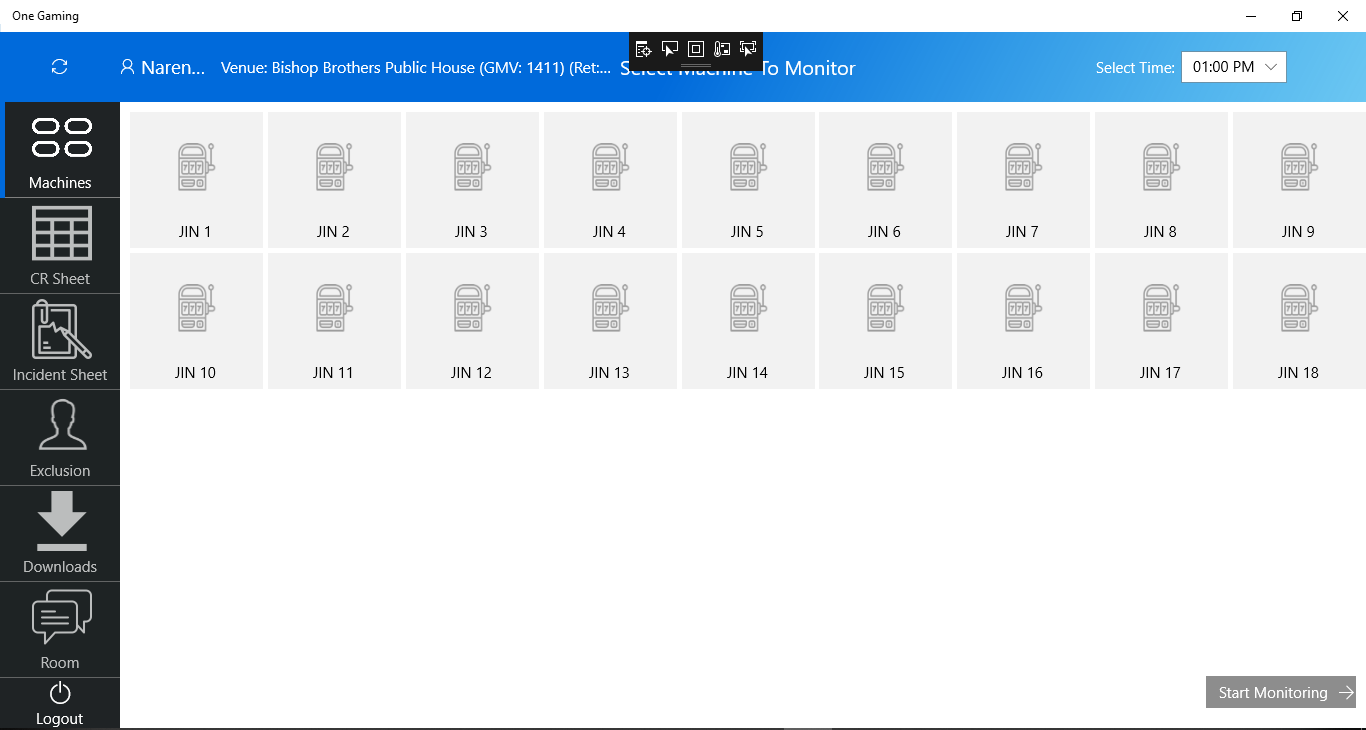The height and width of the screenshot is (730, 1366).
Task: Select slot machine JIN 7
Action: click(x=1023, y=179)
